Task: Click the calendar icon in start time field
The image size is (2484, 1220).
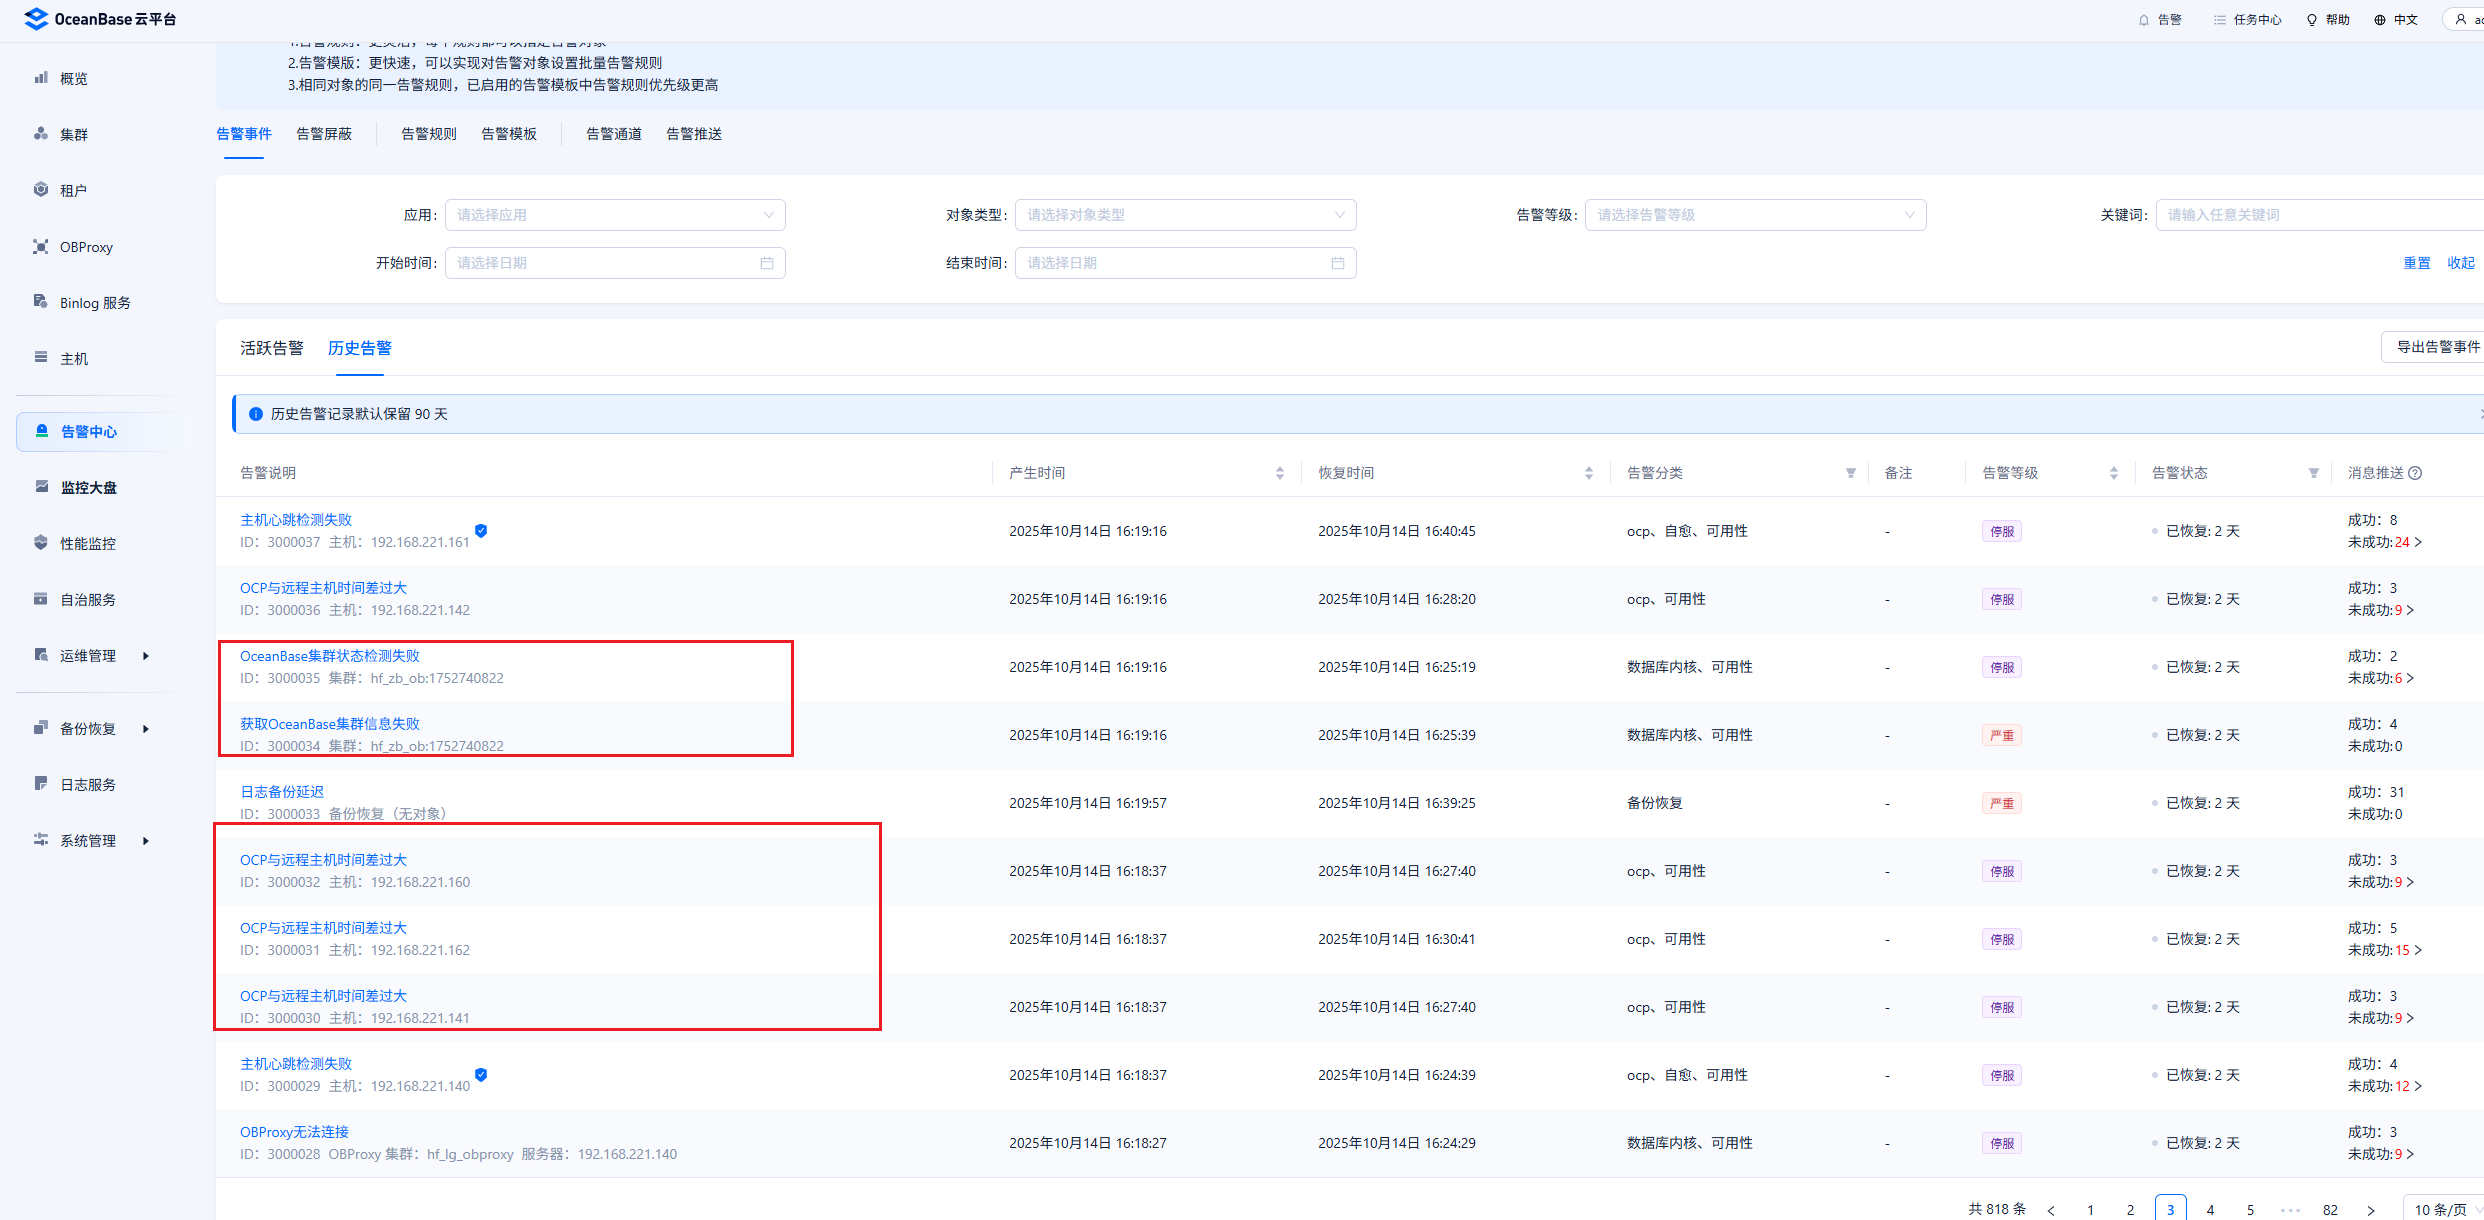Action: click(767, 263)
